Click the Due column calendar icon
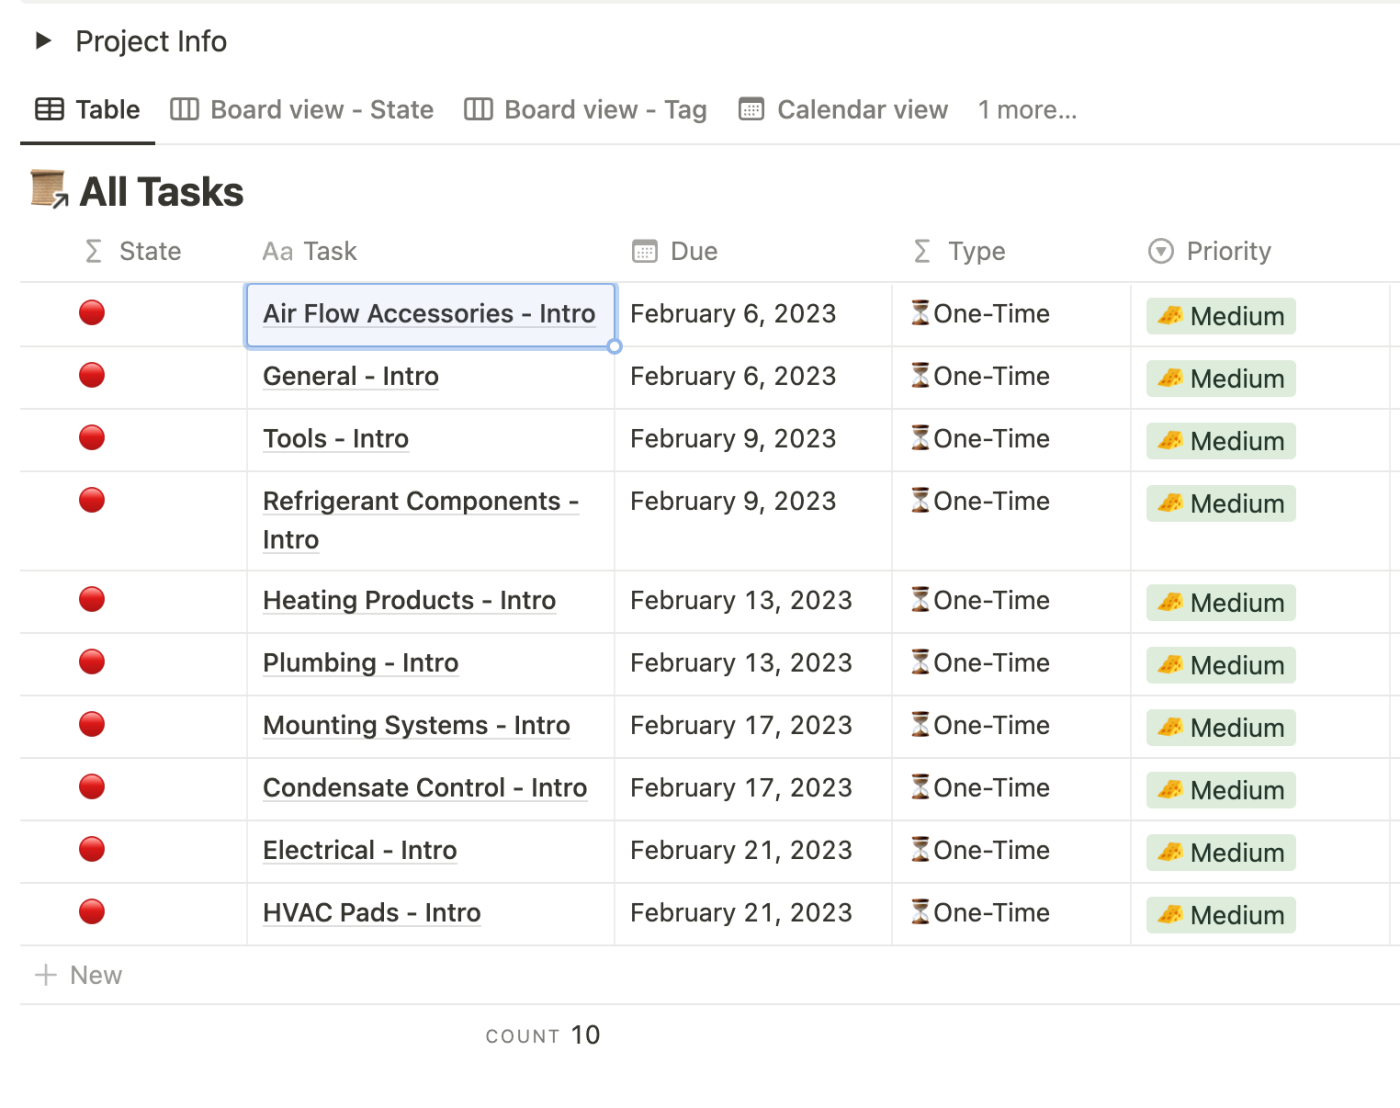1400x1108 pixels. [645, 252]
